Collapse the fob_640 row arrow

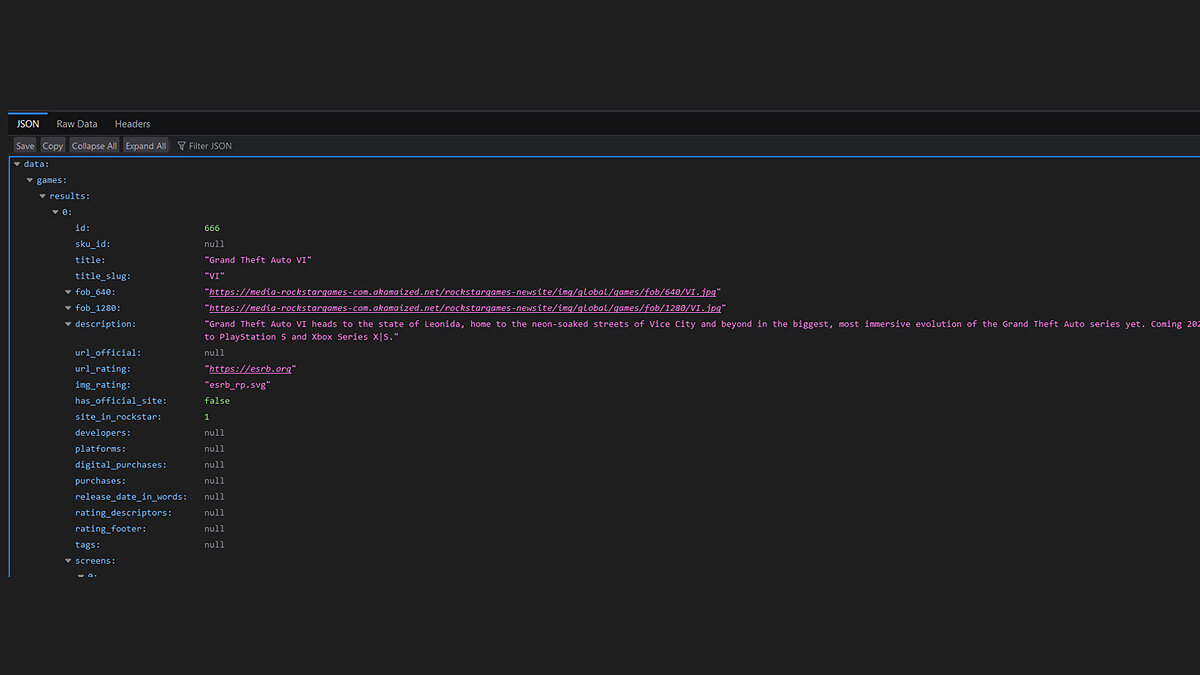click(x=68, y=292)
